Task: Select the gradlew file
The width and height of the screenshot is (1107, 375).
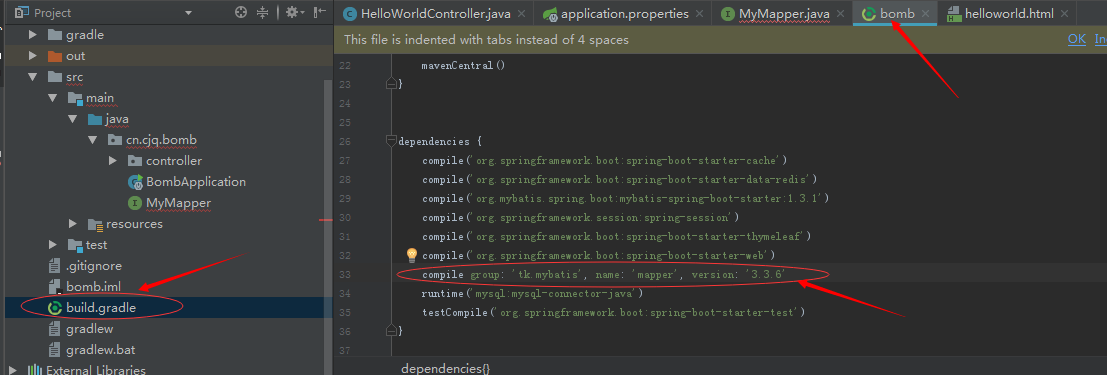Action: coord(90,329)
